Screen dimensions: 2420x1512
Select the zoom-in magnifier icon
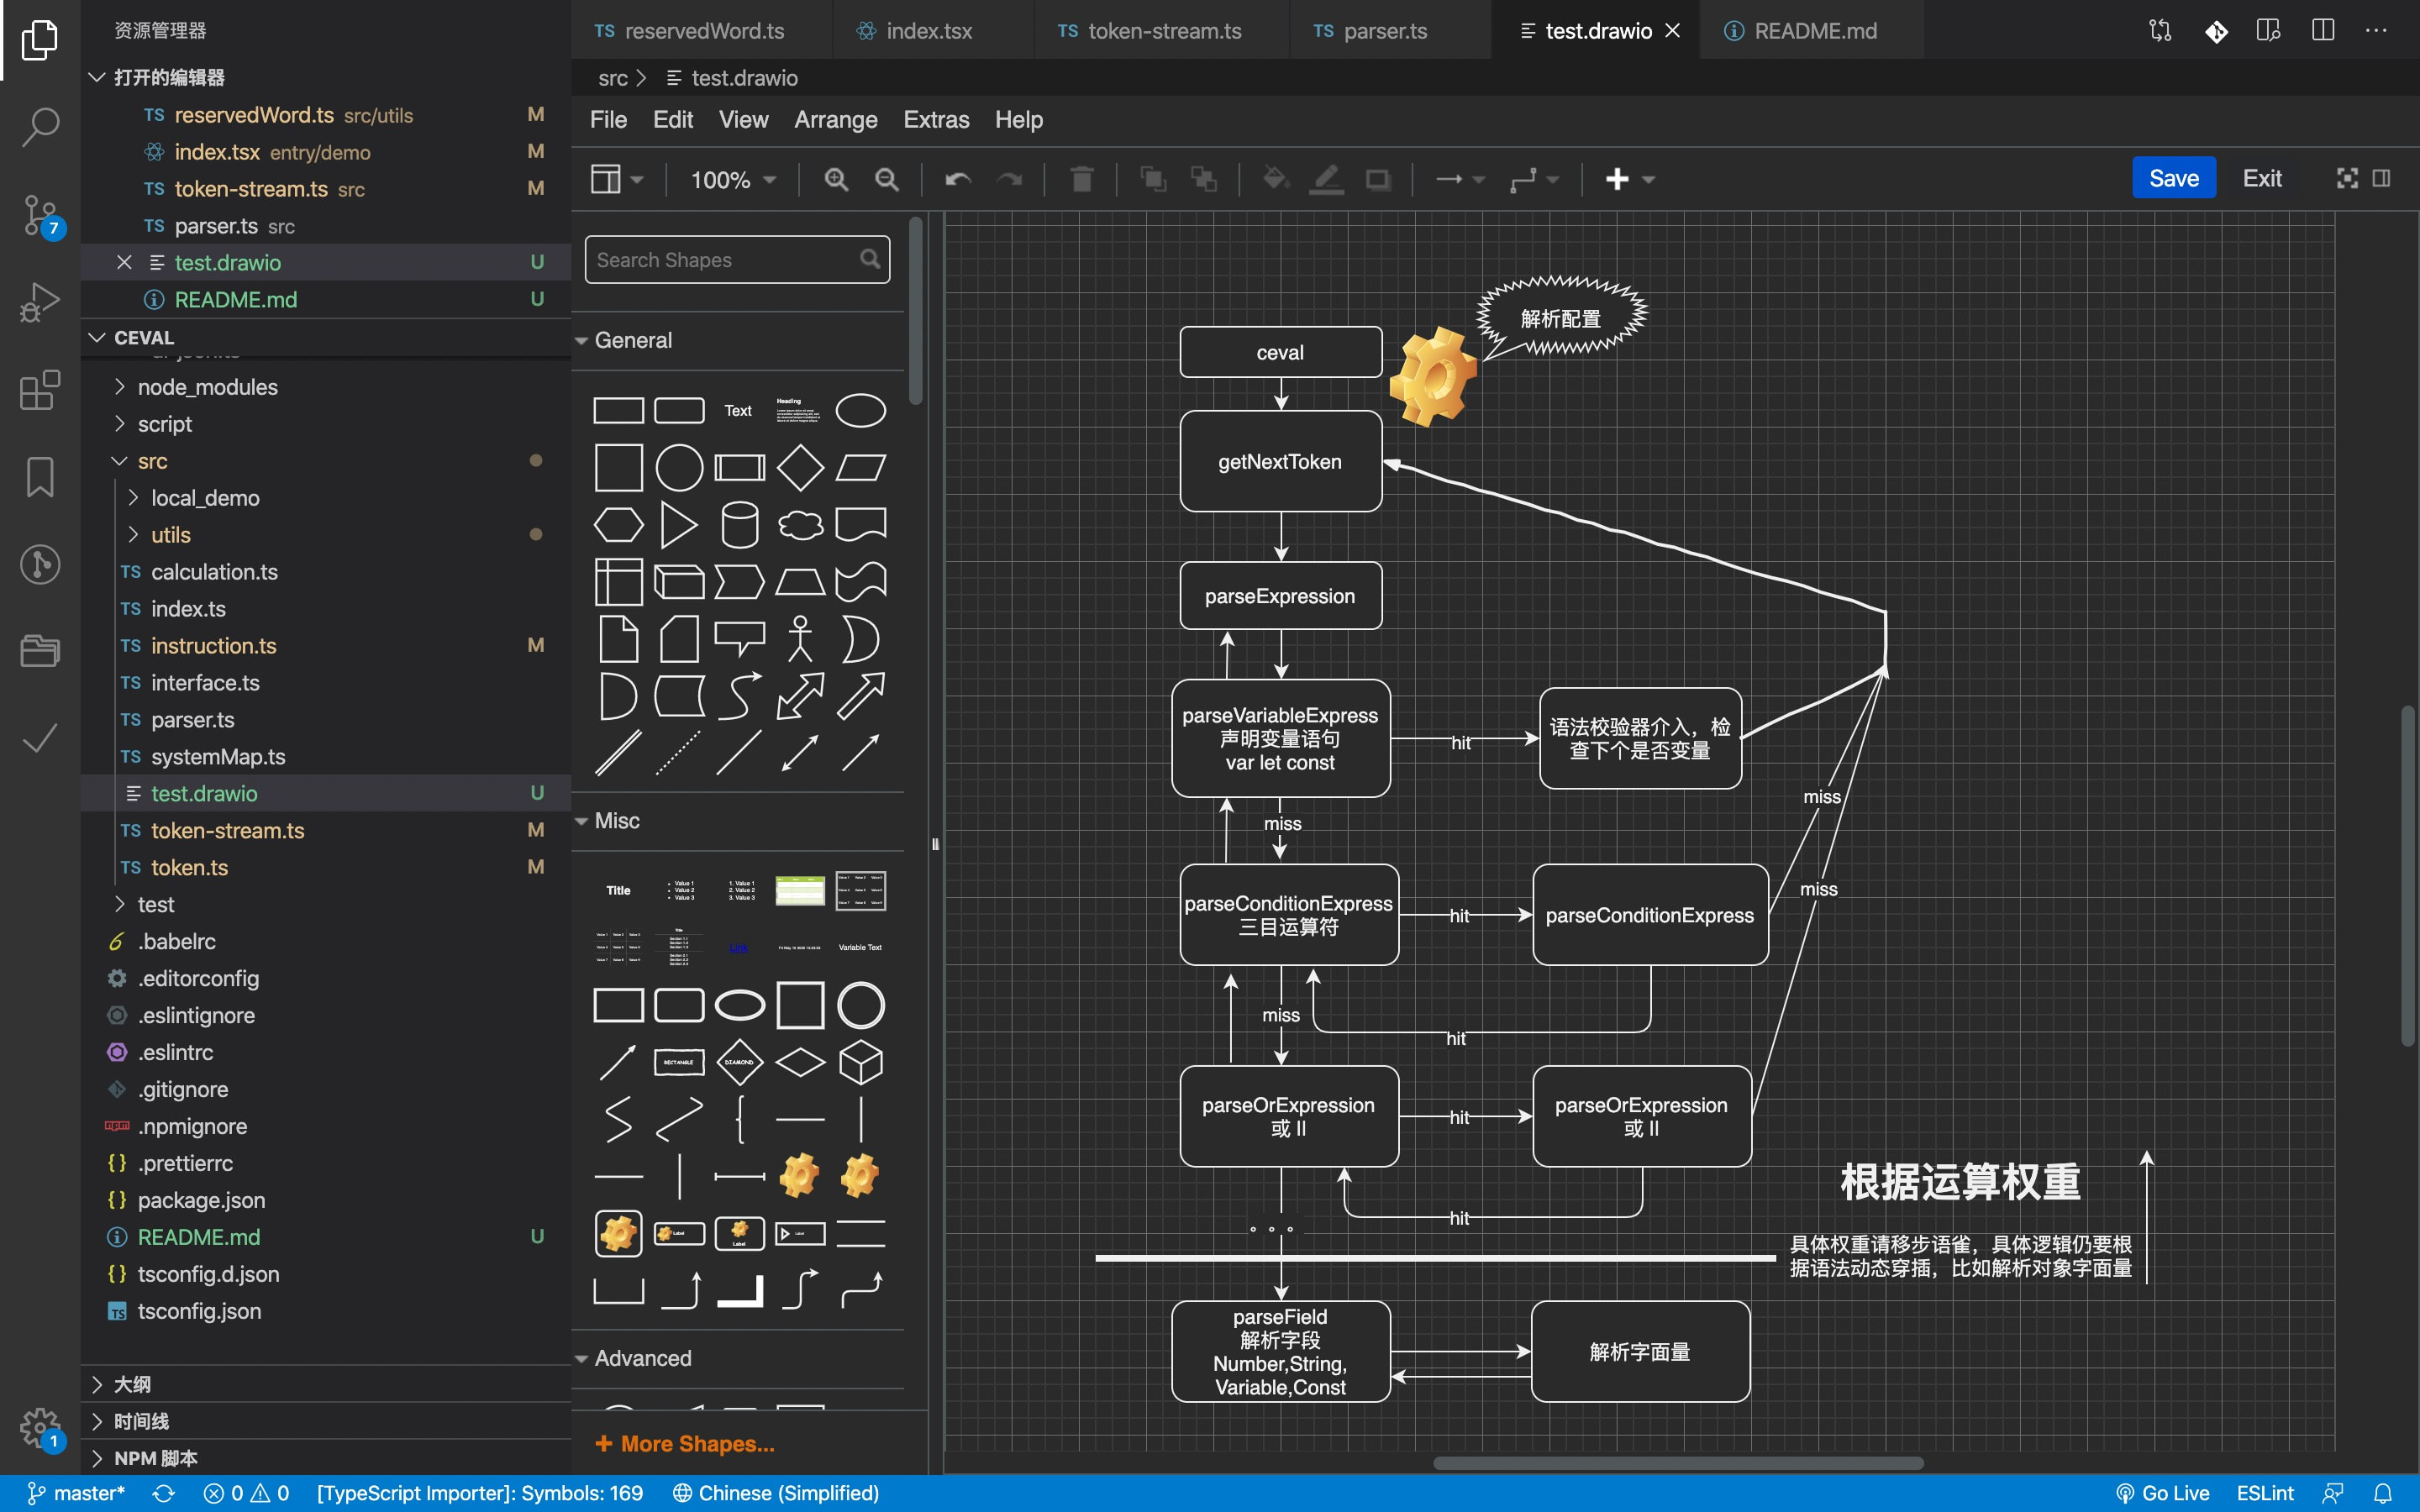(x=834, y=178)
